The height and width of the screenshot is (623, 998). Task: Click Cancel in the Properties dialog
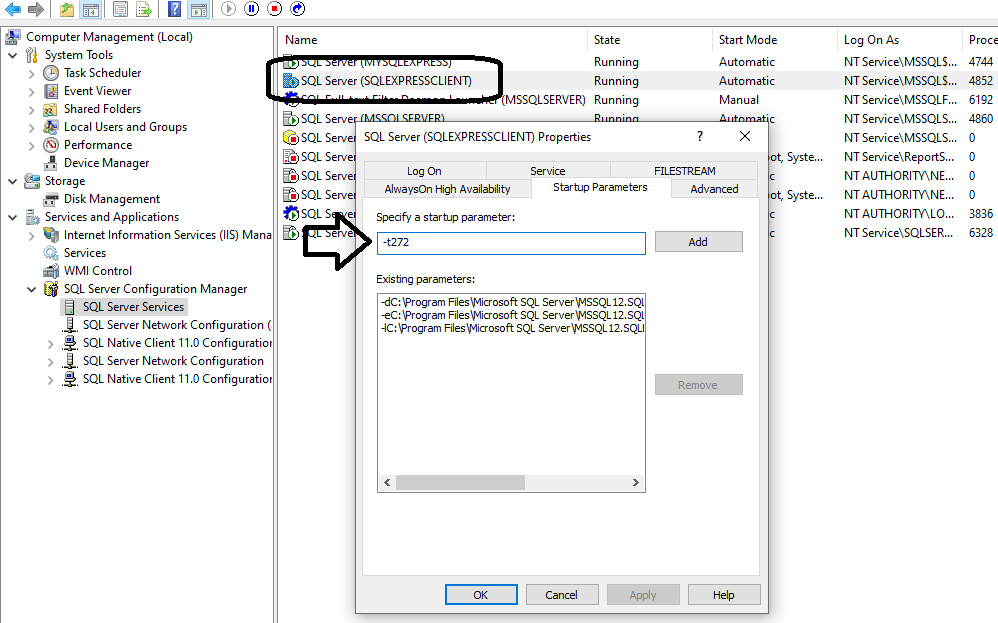[561, 595]
